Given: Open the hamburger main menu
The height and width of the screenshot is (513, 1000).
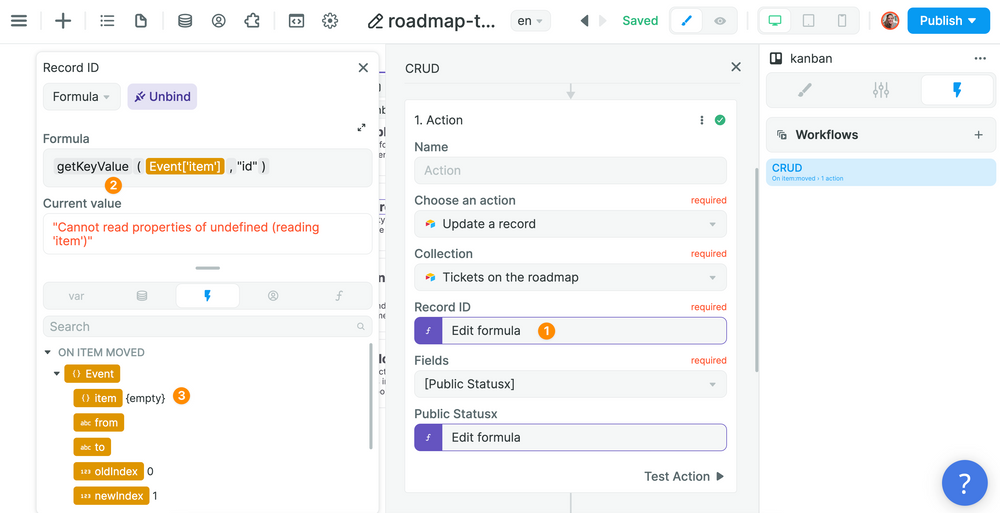Looking at the screenshot, I should (18, 21).
